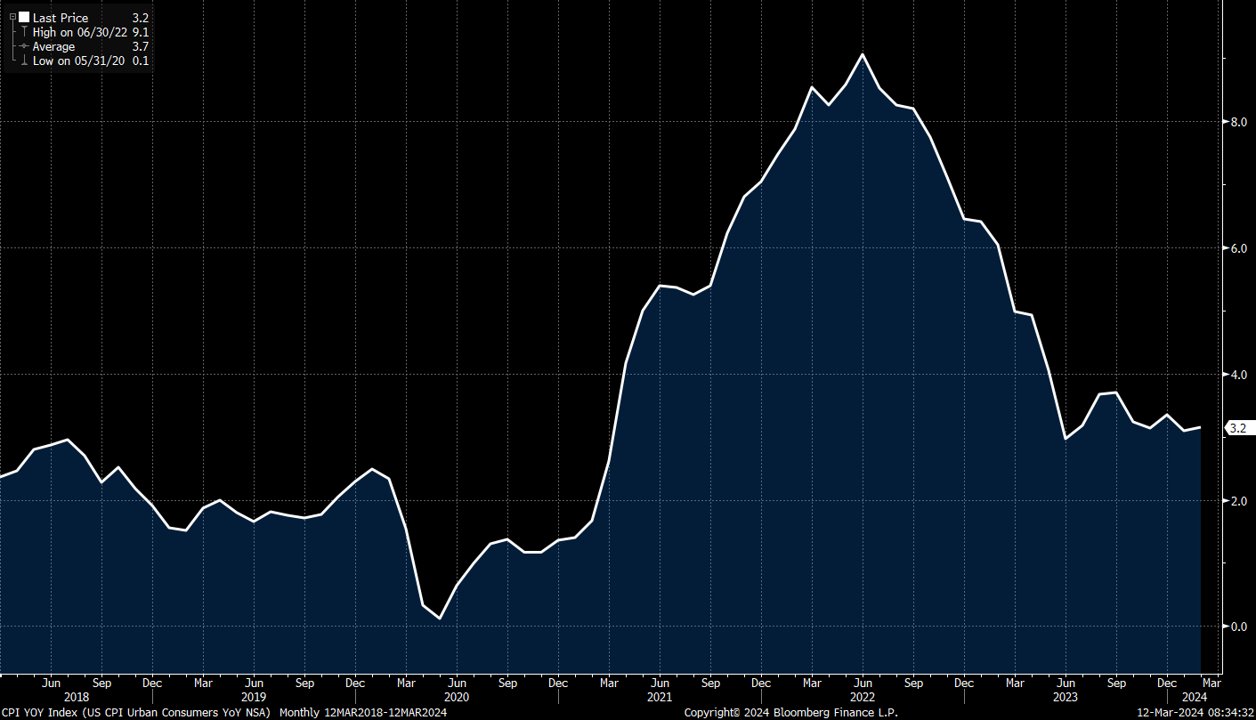
Task: Click the 3.2 last value axis label
Action: 1237,428
